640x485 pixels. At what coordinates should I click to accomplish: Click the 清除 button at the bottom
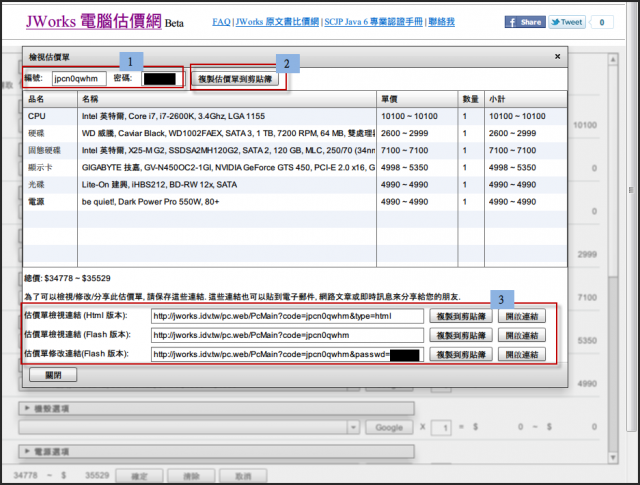[x=191, y=476]
